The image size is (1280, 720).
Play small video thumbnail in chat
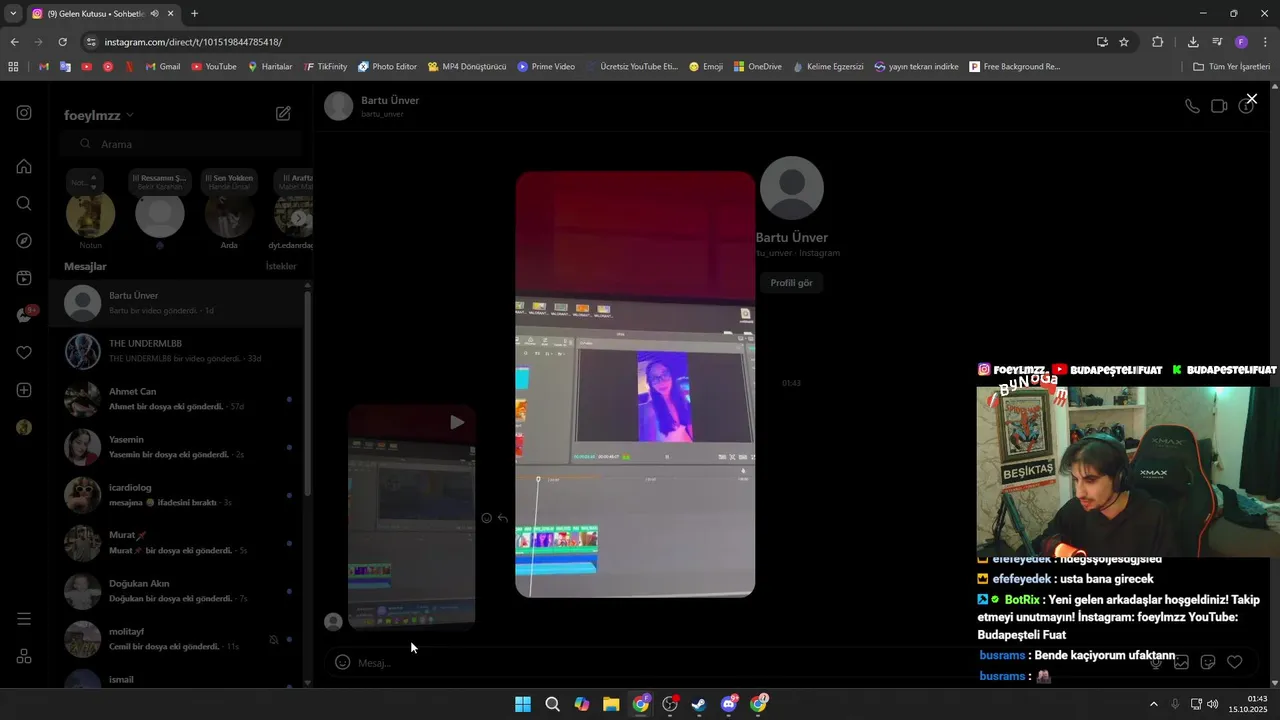pyautogui.click(x=411, y=517)
